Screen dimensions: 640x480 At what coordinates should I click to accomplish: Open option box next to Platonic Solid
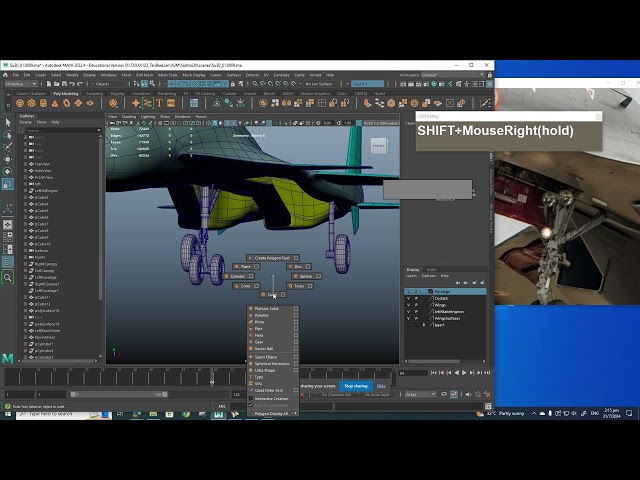click(296, 309)
